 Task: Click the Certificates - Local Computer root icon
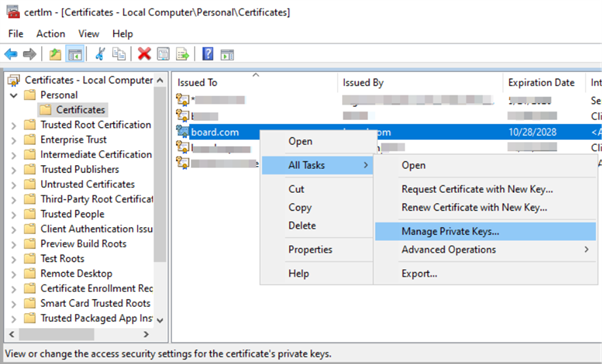point(13,80)
